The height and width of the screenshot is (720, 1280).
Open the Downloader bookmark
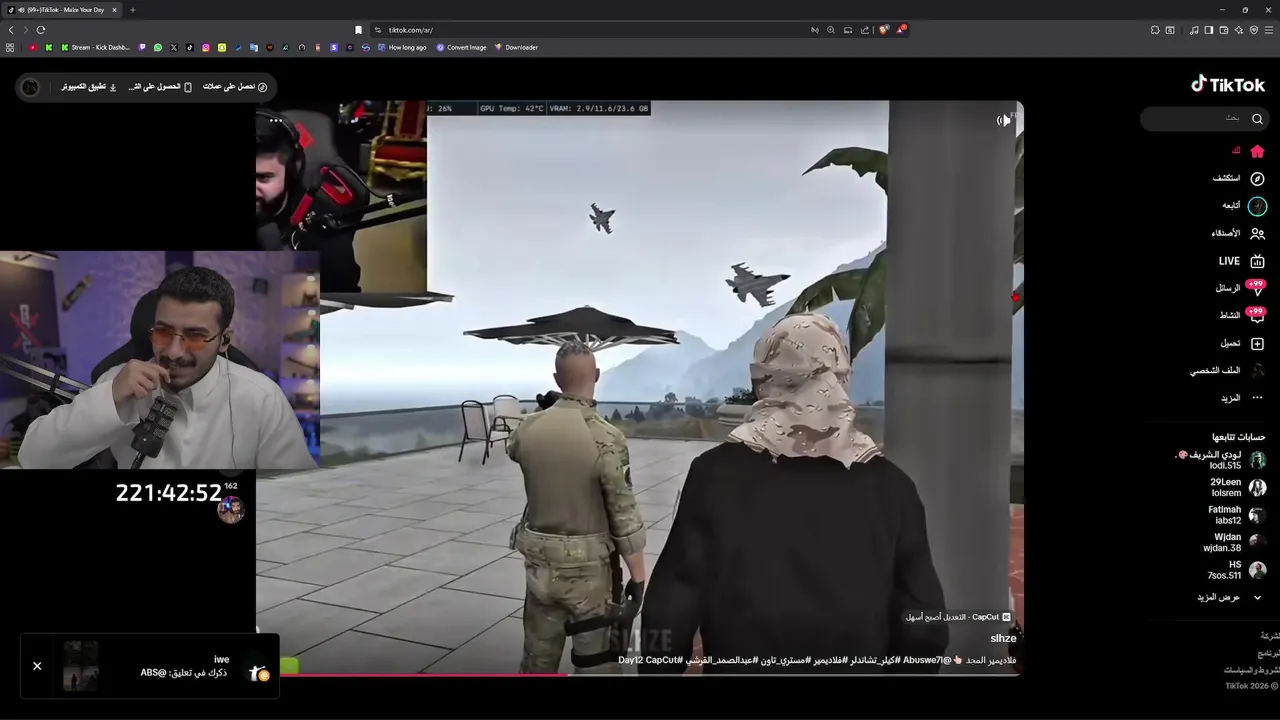tap(516, 47)
